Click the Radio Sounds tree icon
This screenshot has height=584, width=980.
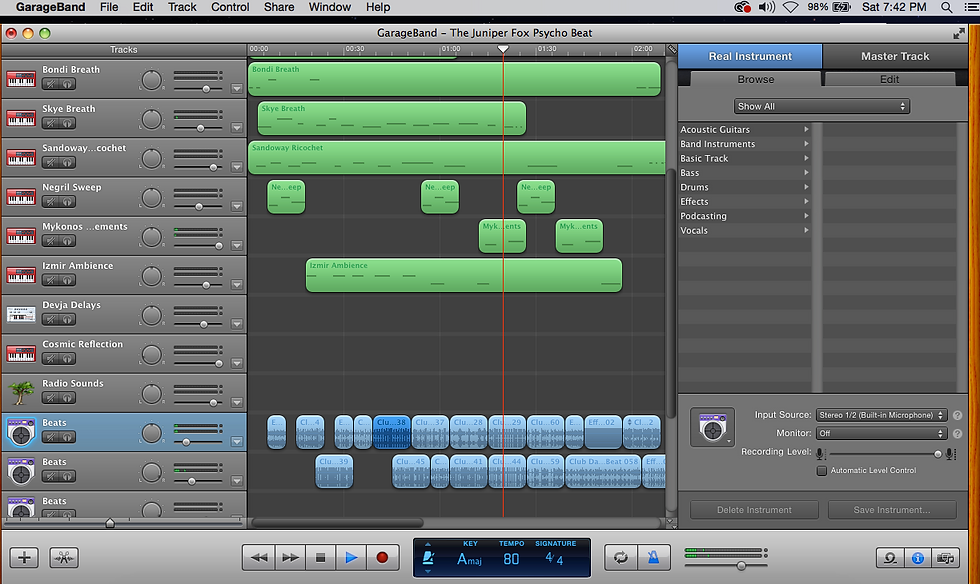(x=21, y=393)
